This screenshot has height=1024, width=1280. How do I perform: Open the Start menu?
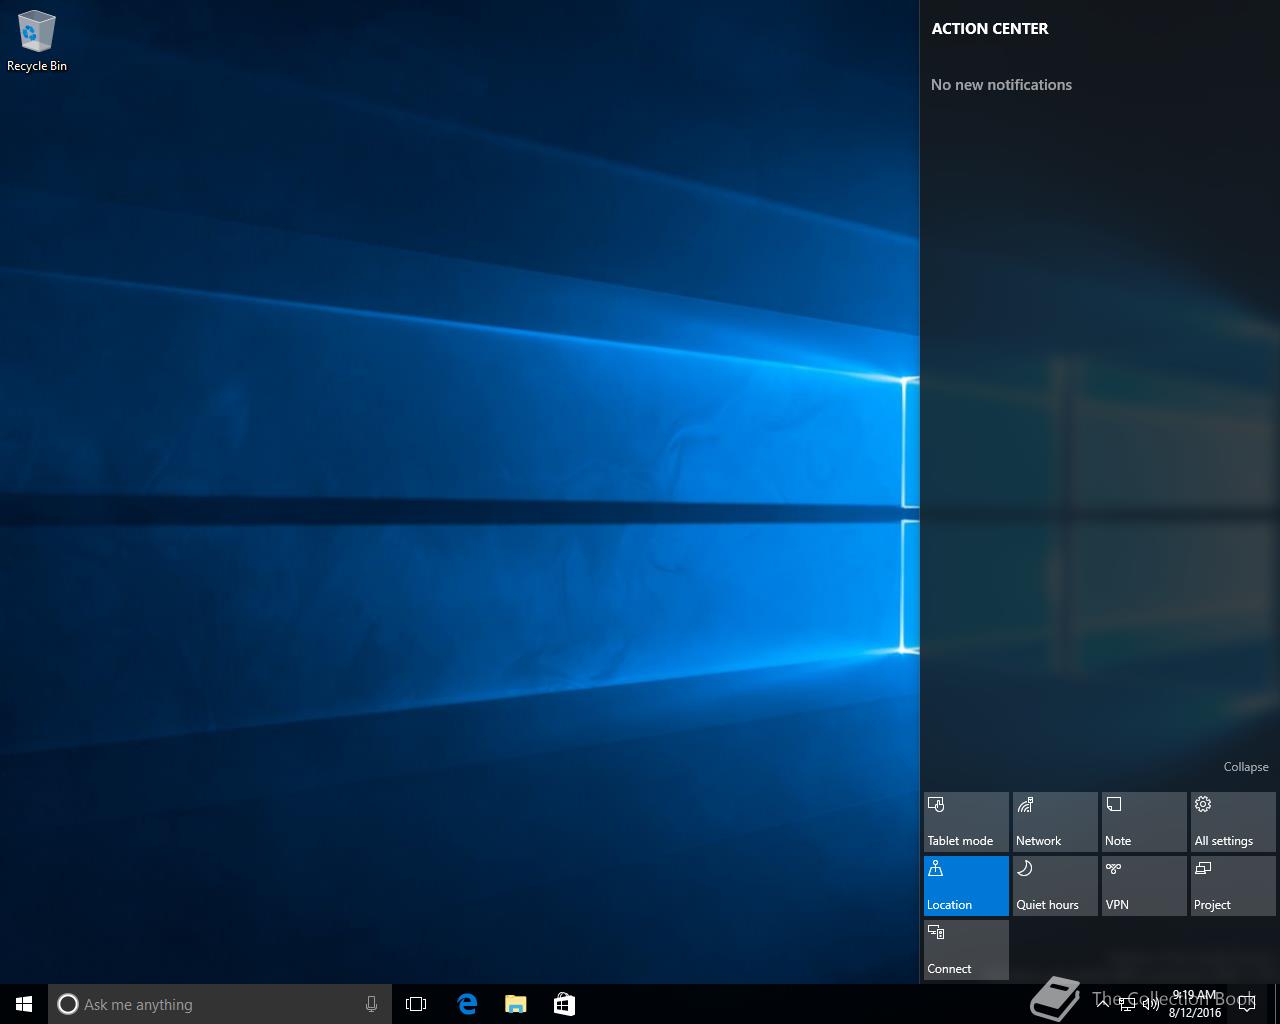pos(24,1004)
